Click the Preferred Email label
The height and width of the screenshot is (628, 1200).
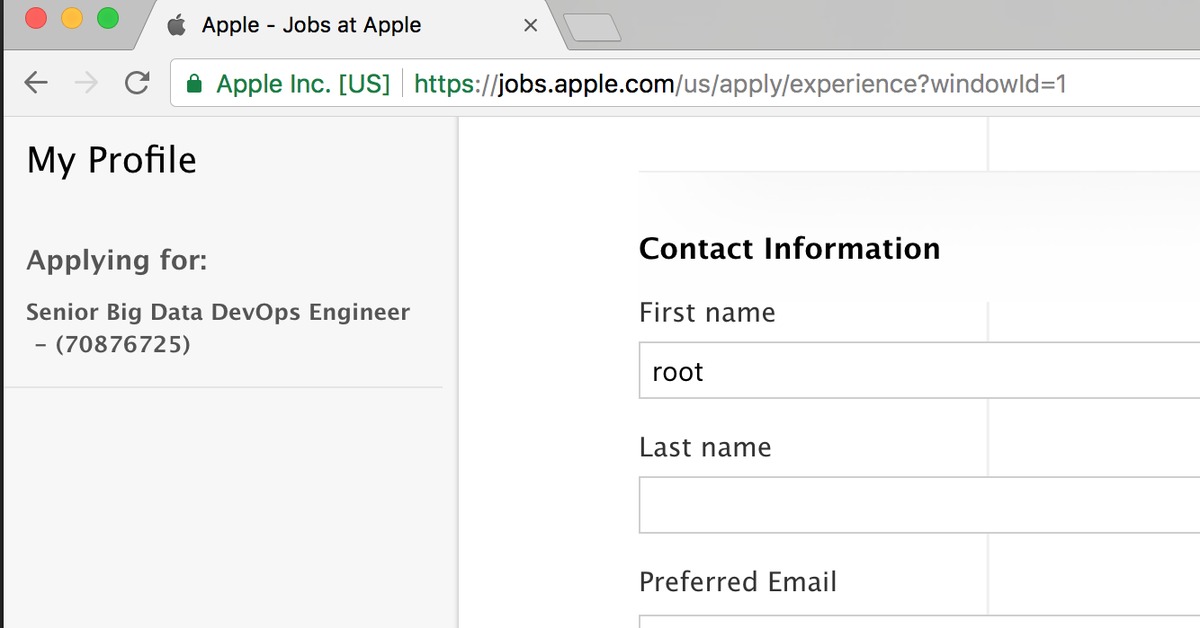point(737,582)
